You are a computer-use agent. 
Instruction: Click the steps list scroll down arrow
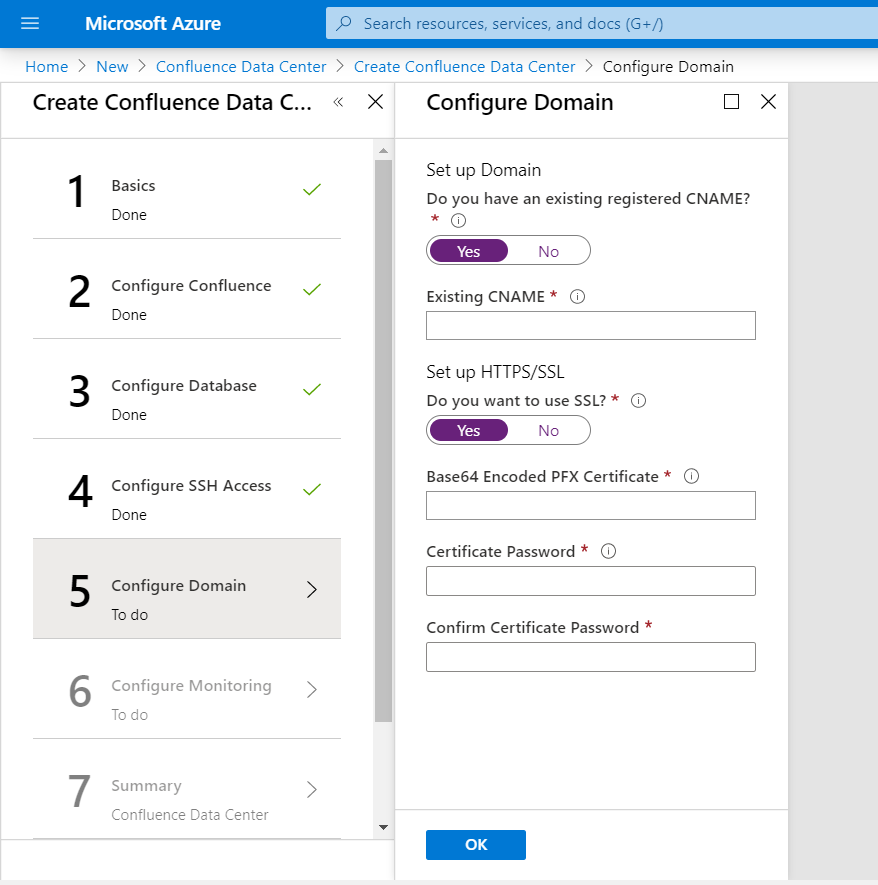click(383, 827)
